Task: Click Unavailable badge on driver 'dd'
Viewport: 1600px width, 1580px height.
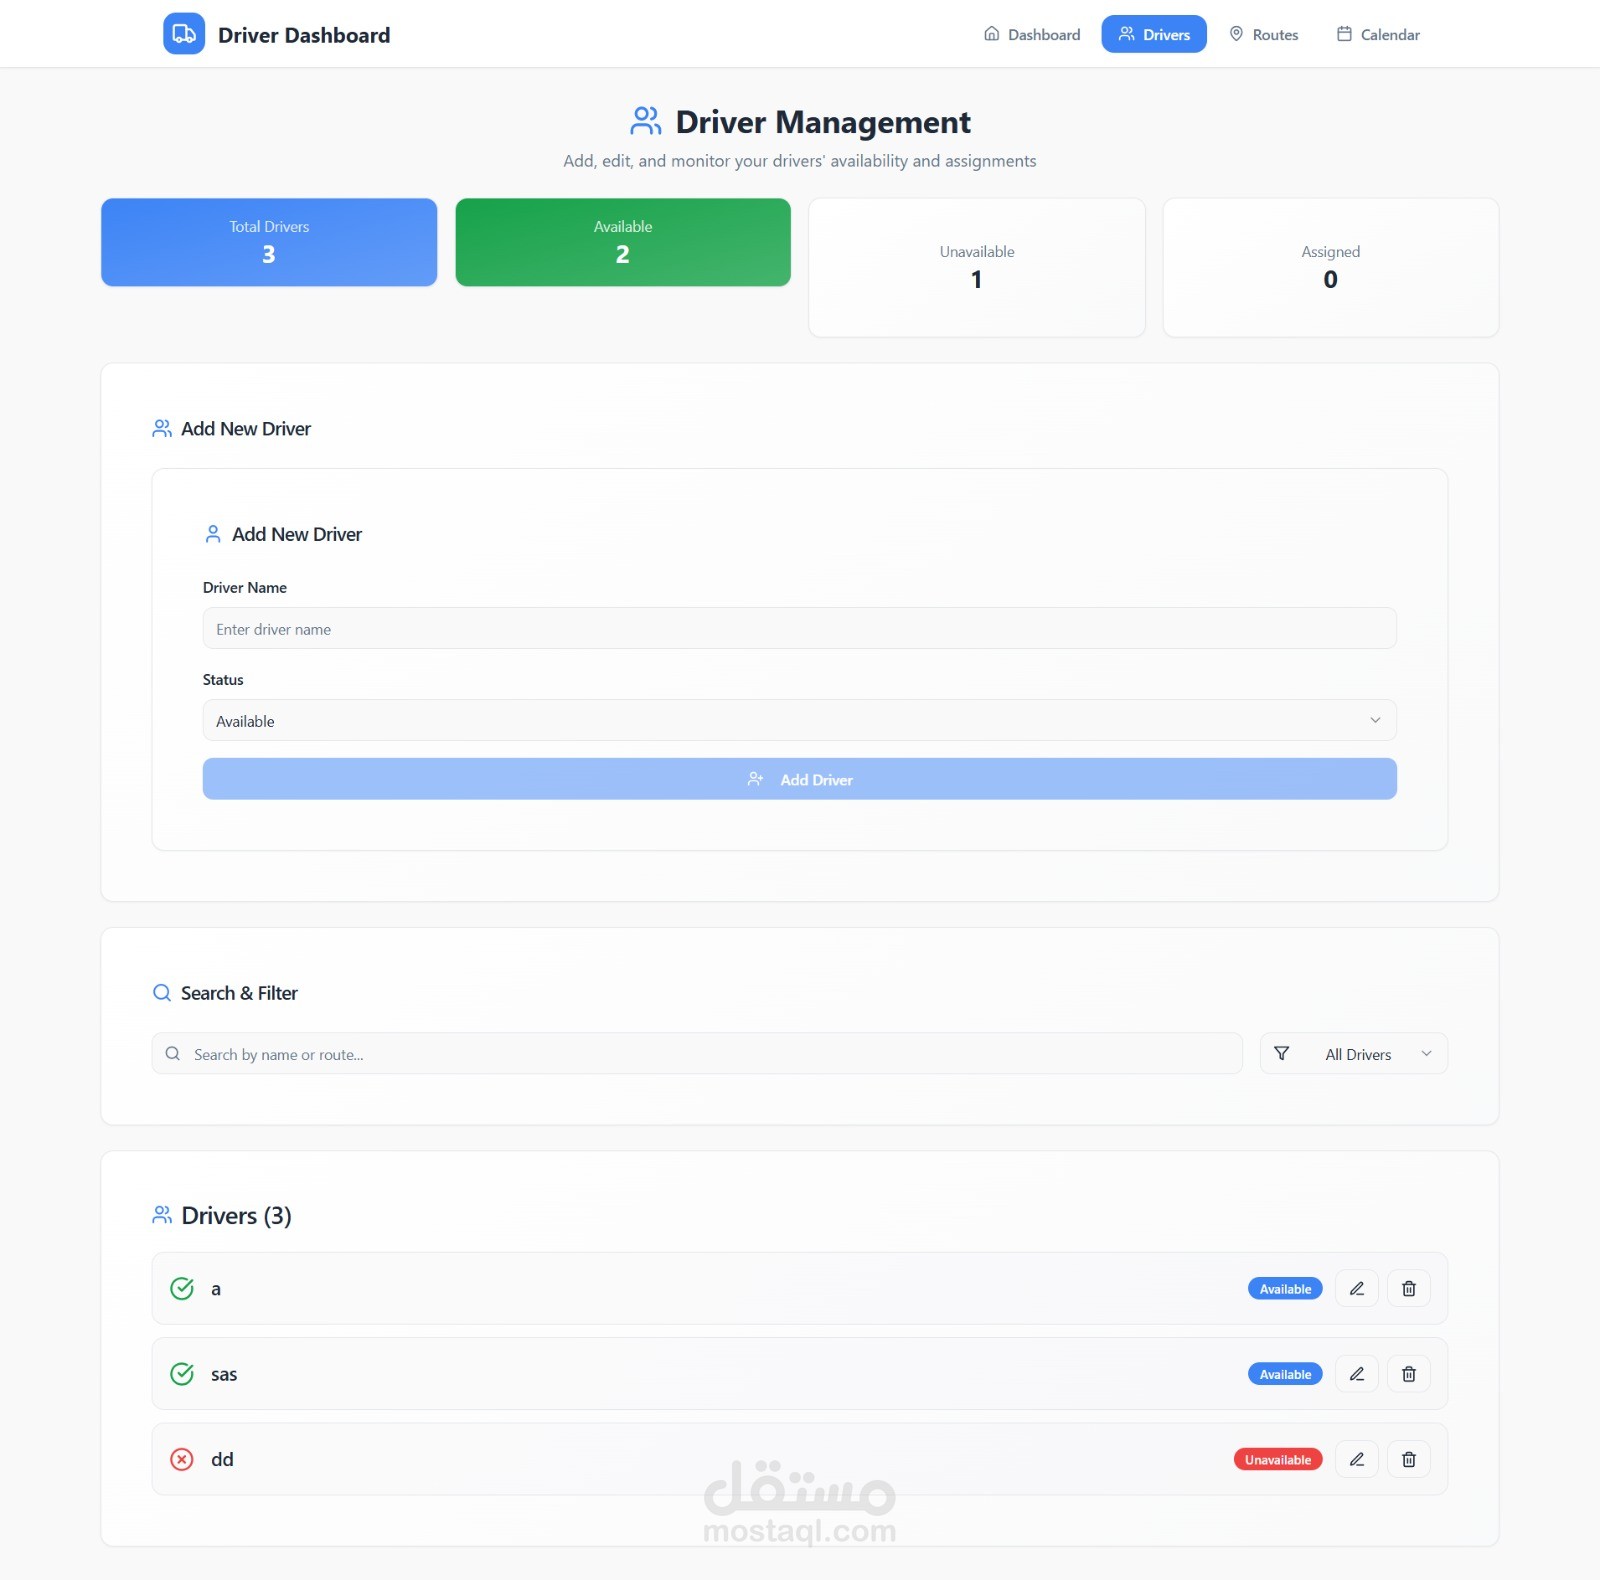Action: [x=1278, y=1459]
